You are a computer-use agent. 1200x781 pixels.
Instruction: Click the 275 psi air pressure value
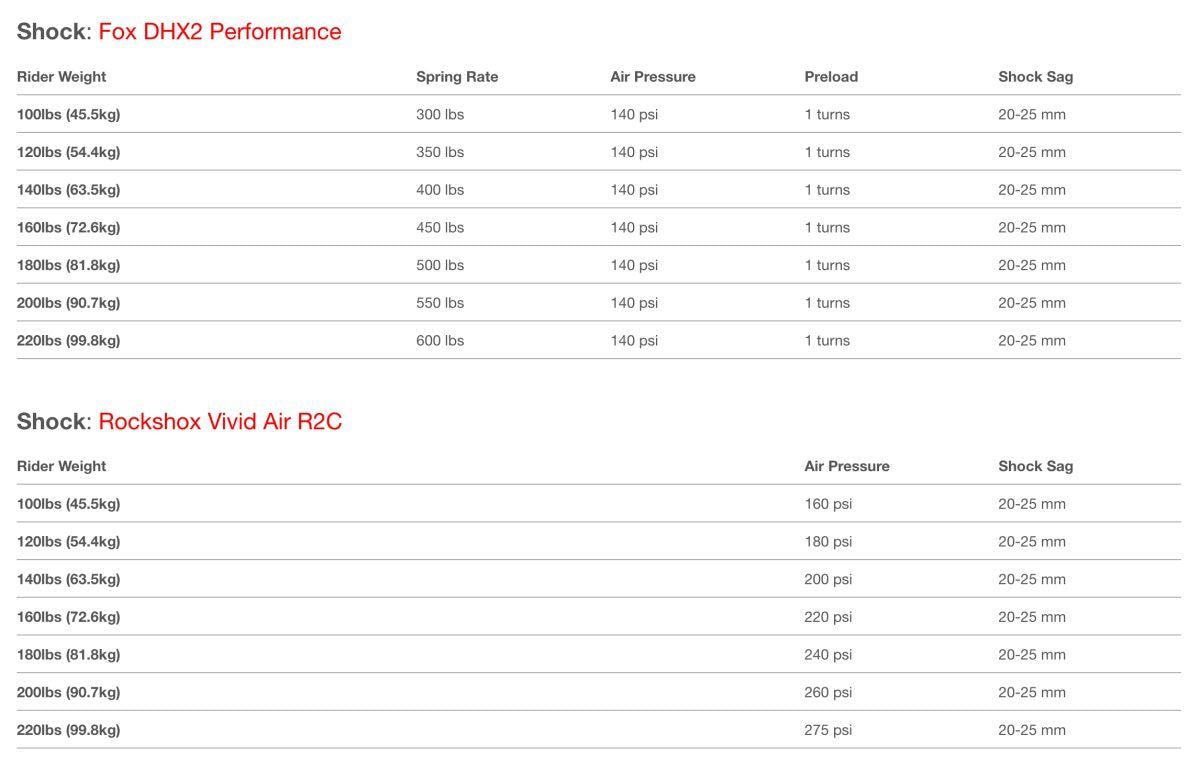[828, 730]
